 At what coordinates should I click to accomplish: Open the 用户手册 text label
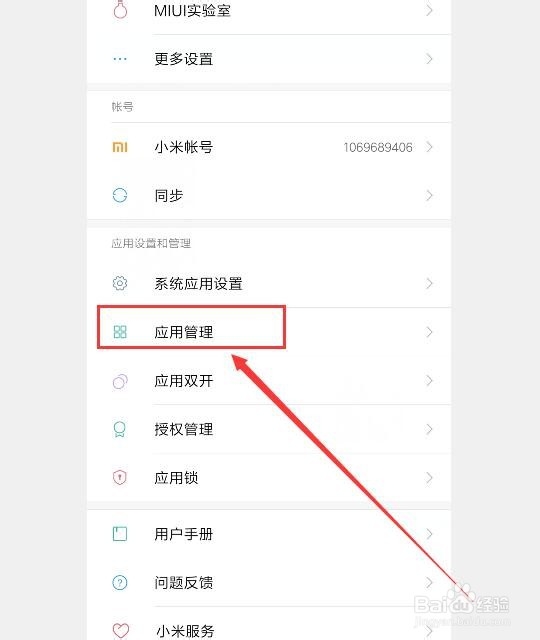click(x=184, y=534)
